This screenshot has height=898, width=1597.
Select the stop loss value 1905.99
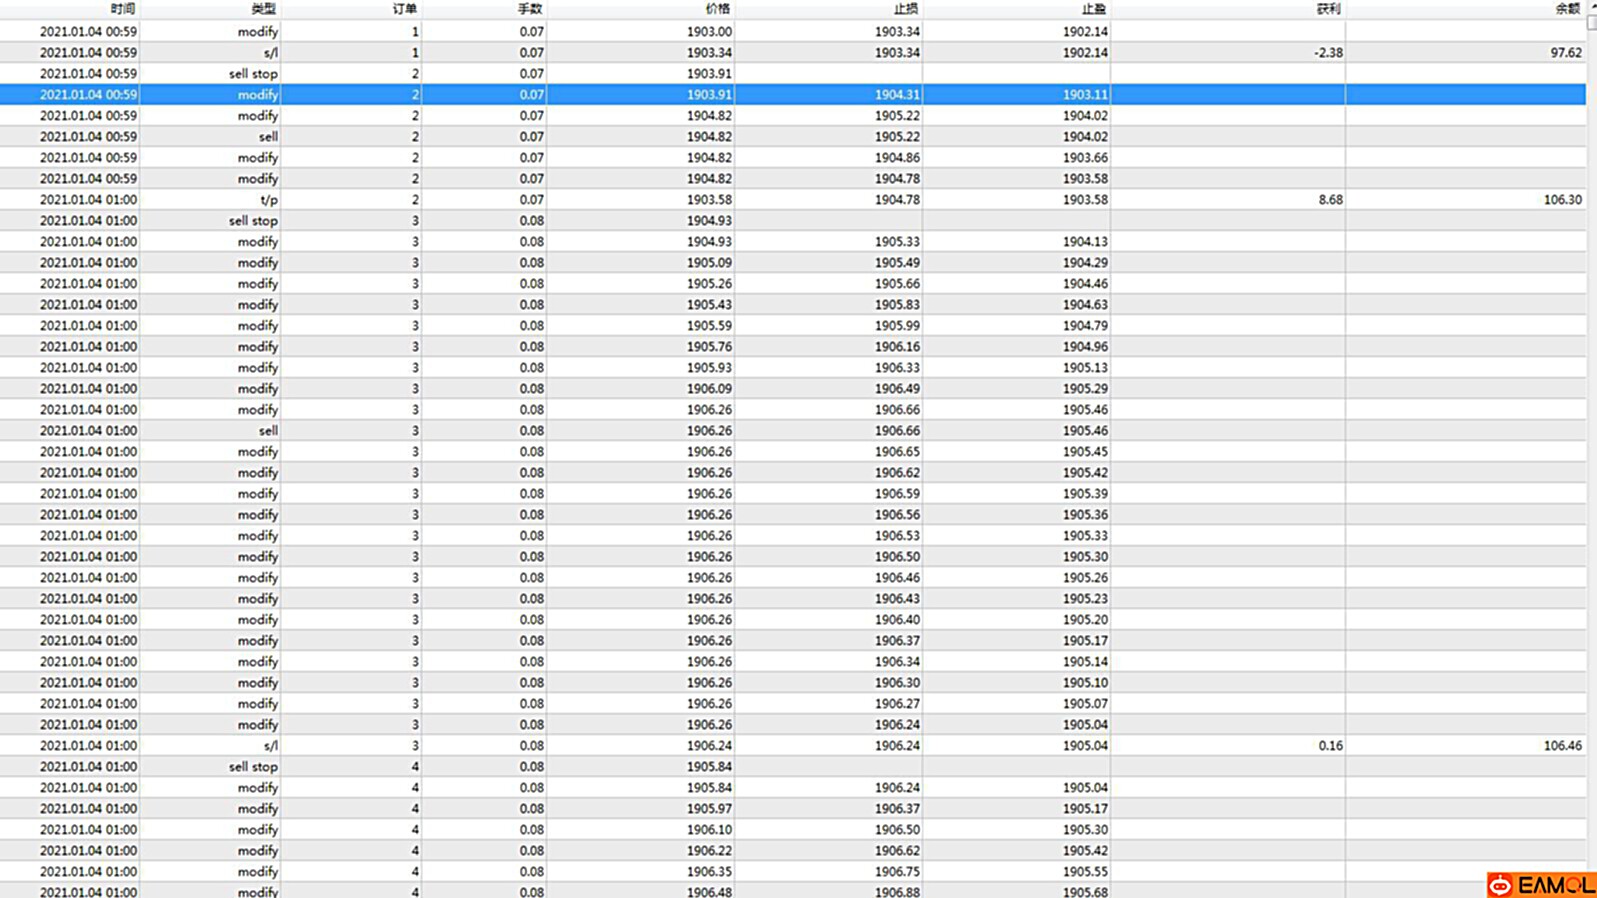(x=897, y=326)
